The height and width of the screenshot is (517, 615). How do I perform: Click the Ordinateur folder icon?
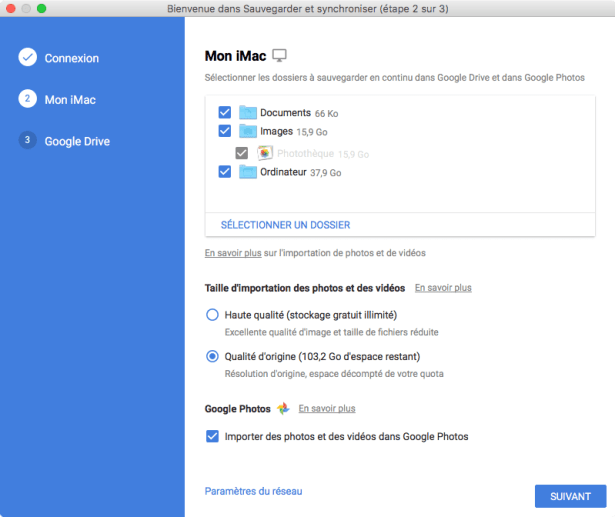tap(248, 171)
